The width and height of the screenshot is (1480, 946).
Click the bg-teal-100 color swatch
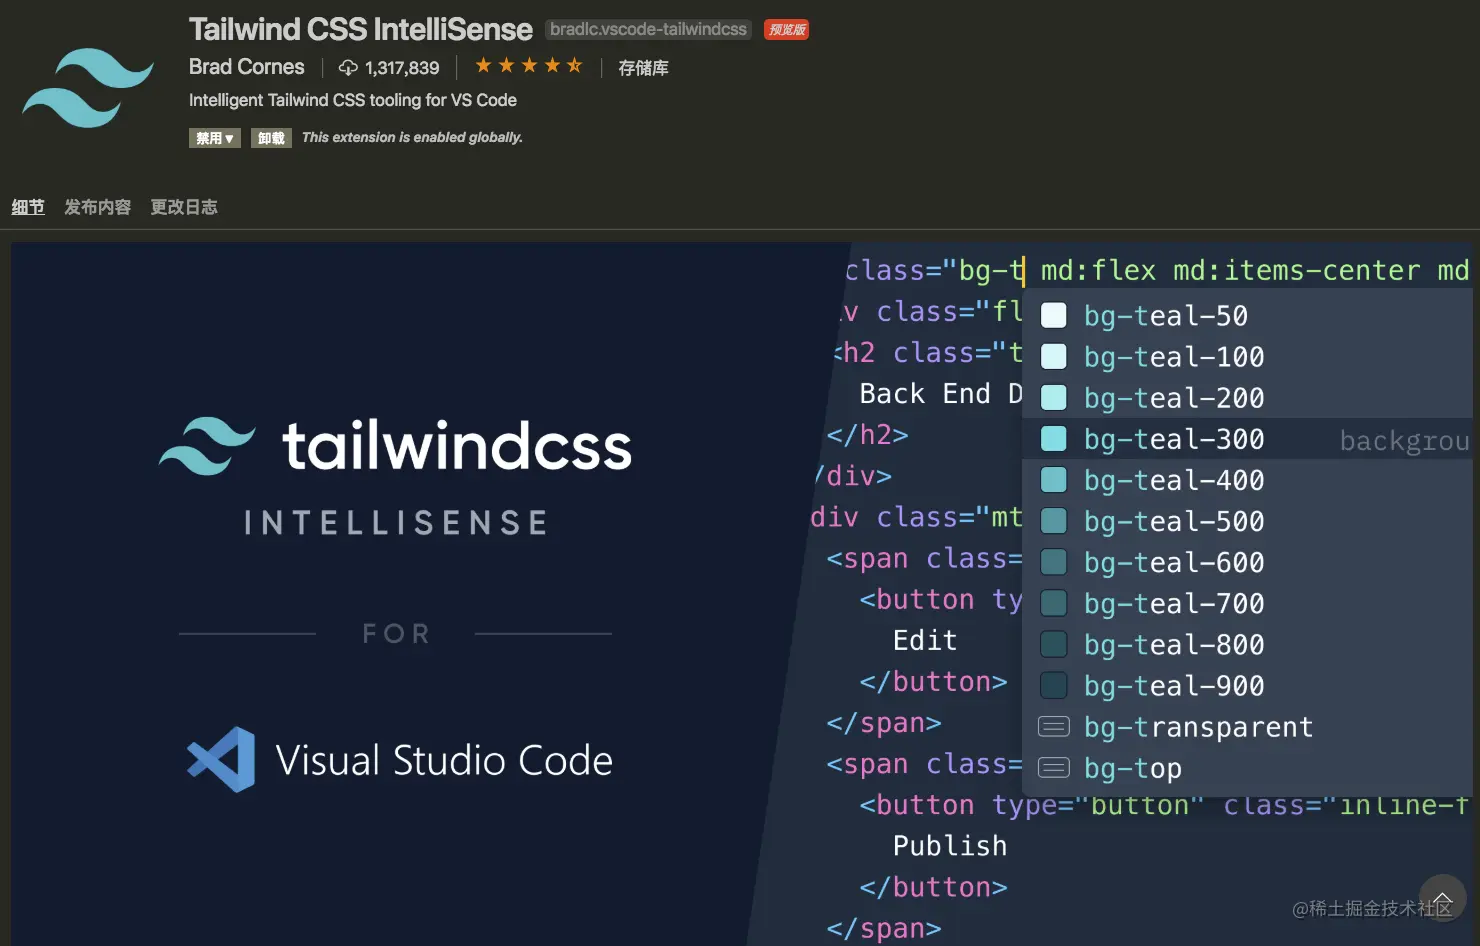point(1054,357)
